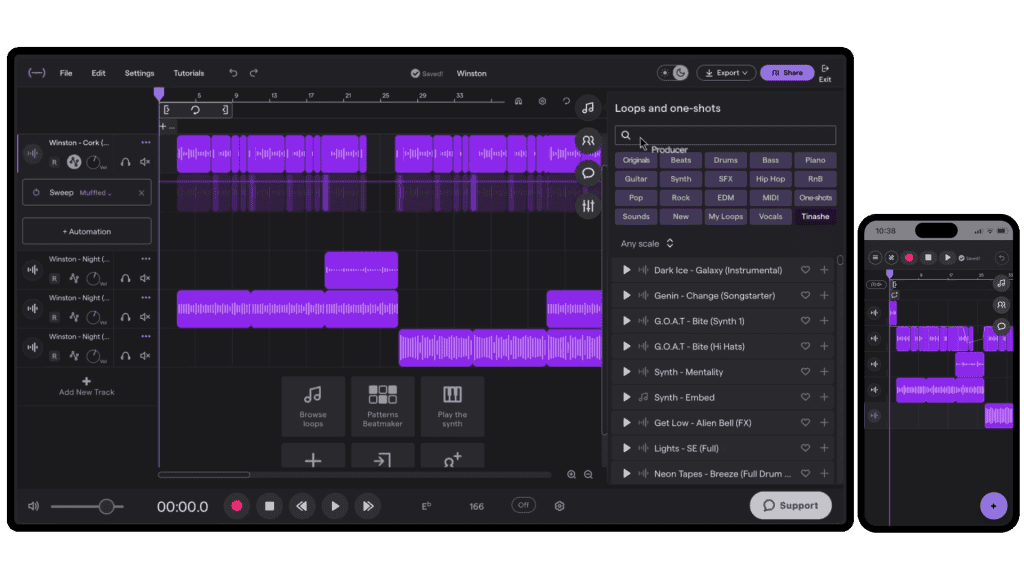Open the Any scale selector
This screenshot has height=576, width=1024.
pos(647,244)
